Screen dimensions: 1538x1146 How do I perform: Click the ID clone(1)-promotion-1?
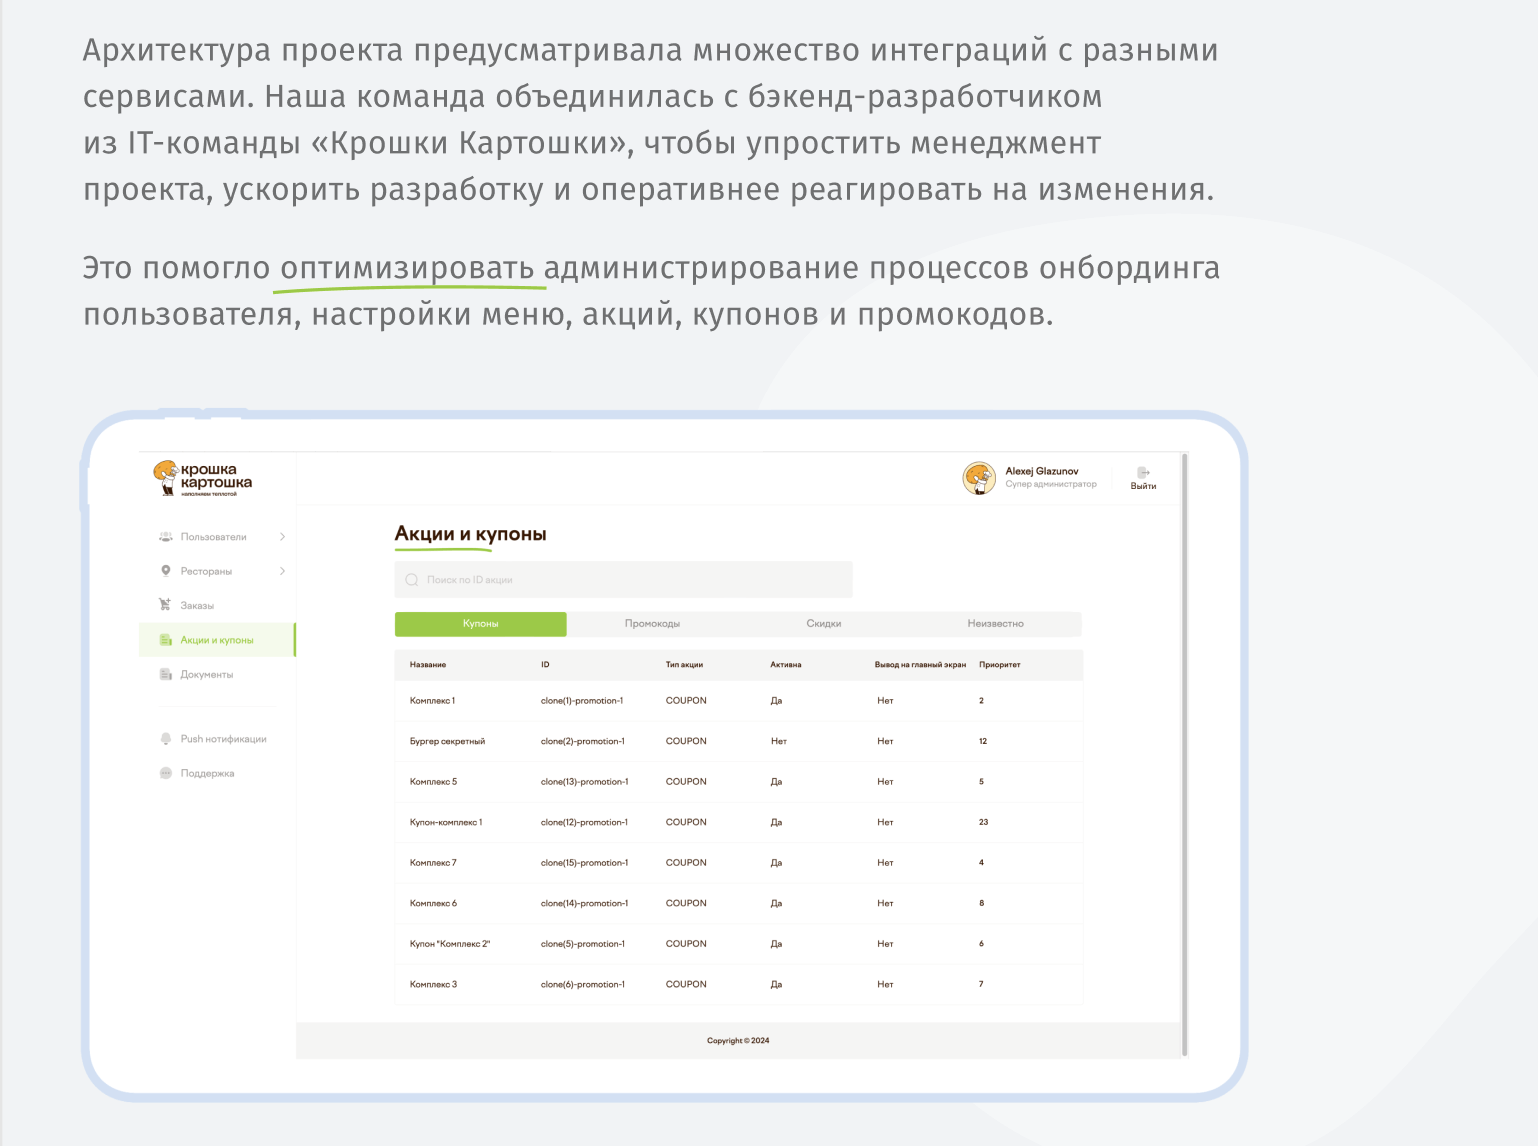tap(582, 701)
